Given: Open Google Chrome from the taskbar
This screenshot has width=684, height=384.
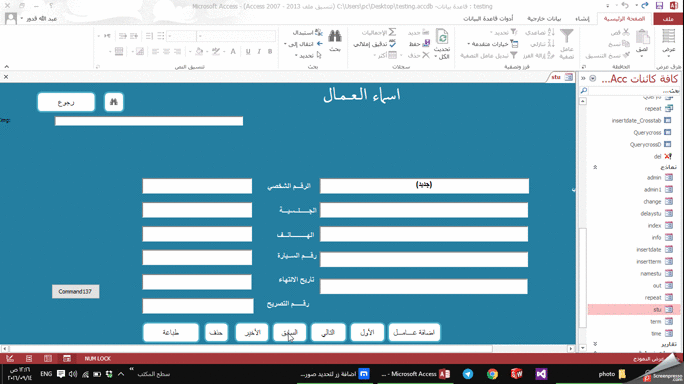Looking at the screenshot, I should (x=492, y=374).
